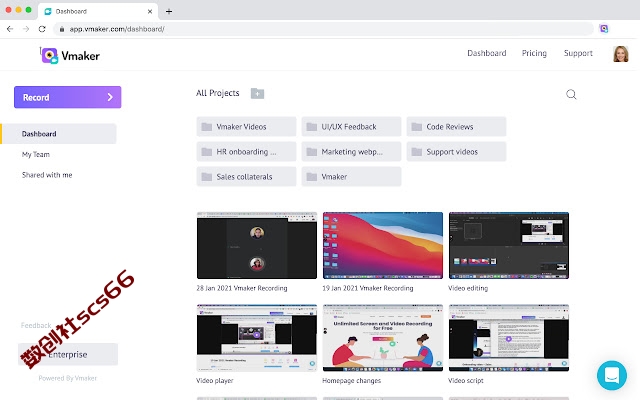Open the user profile avatar
This screenshot has width=640, height=400.
pyautogui.click(x=620, y=54)
